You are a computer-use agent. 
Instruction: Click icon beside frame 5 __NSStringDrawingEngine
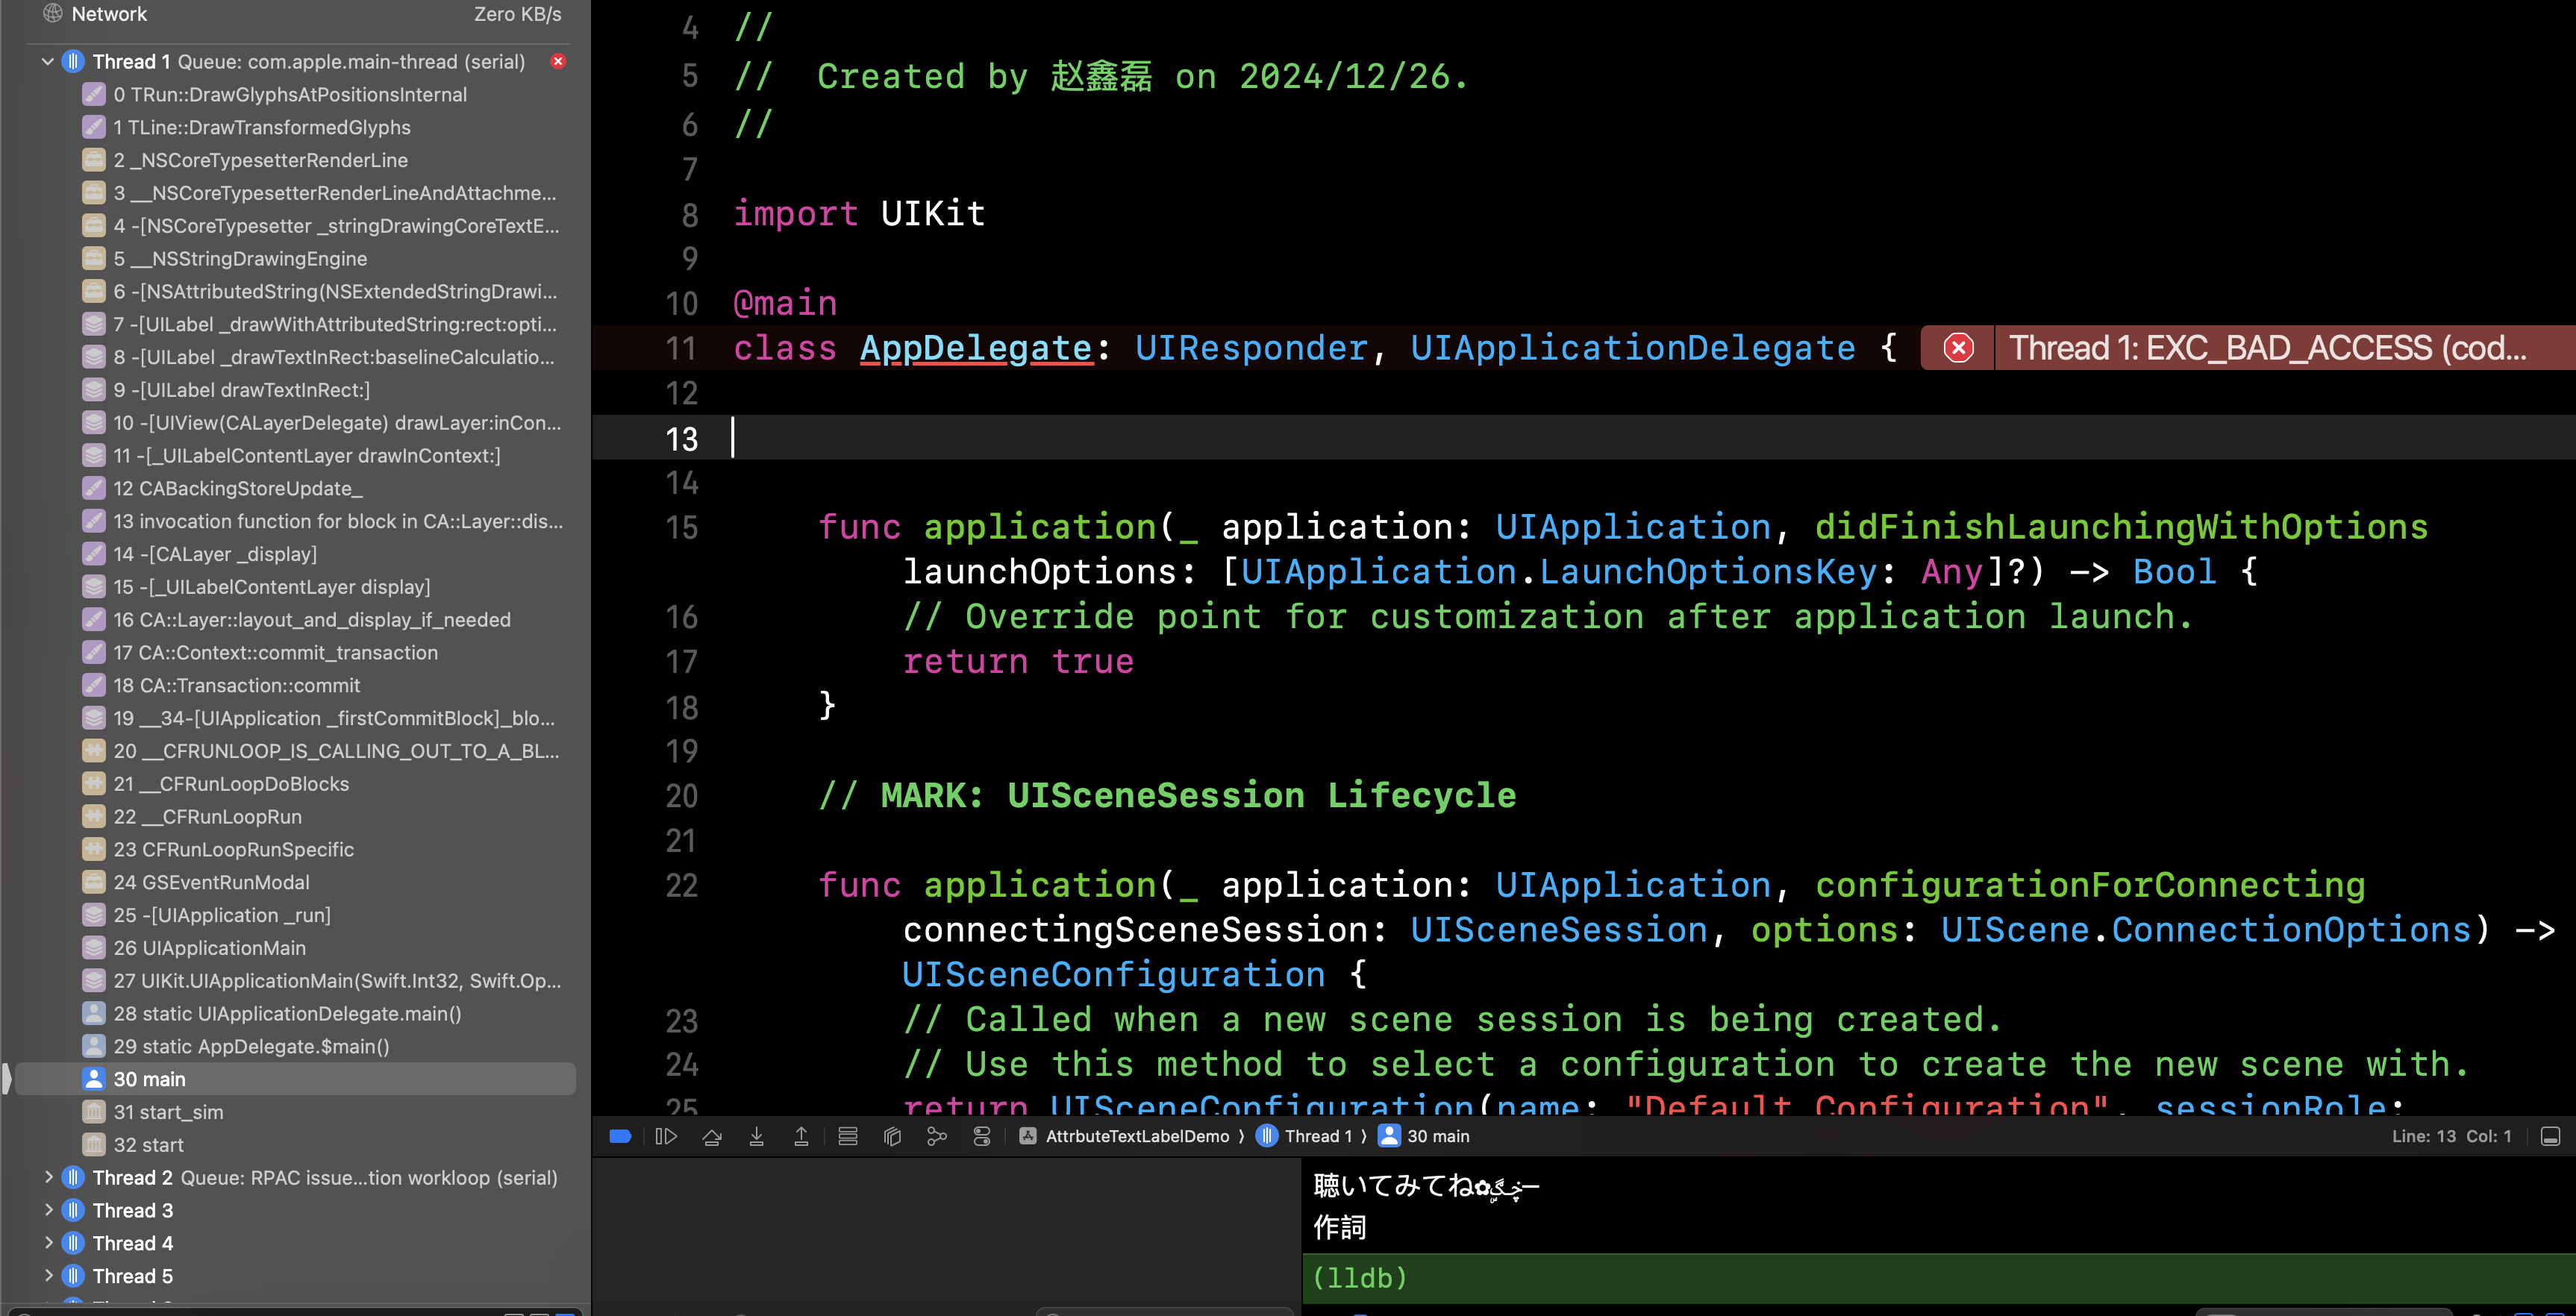tap(93, 259)
